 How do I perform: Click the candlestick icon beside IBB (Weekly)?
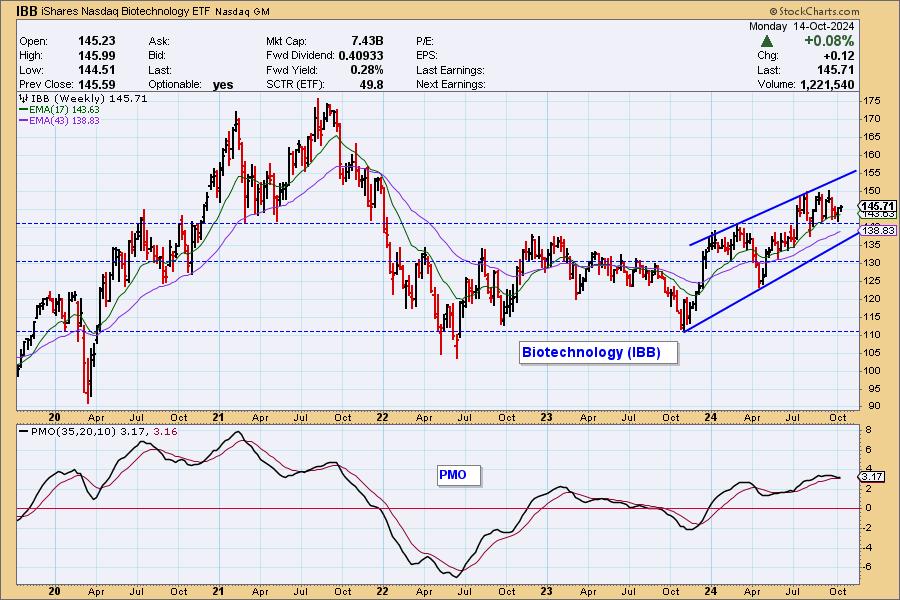pos(24,99)
